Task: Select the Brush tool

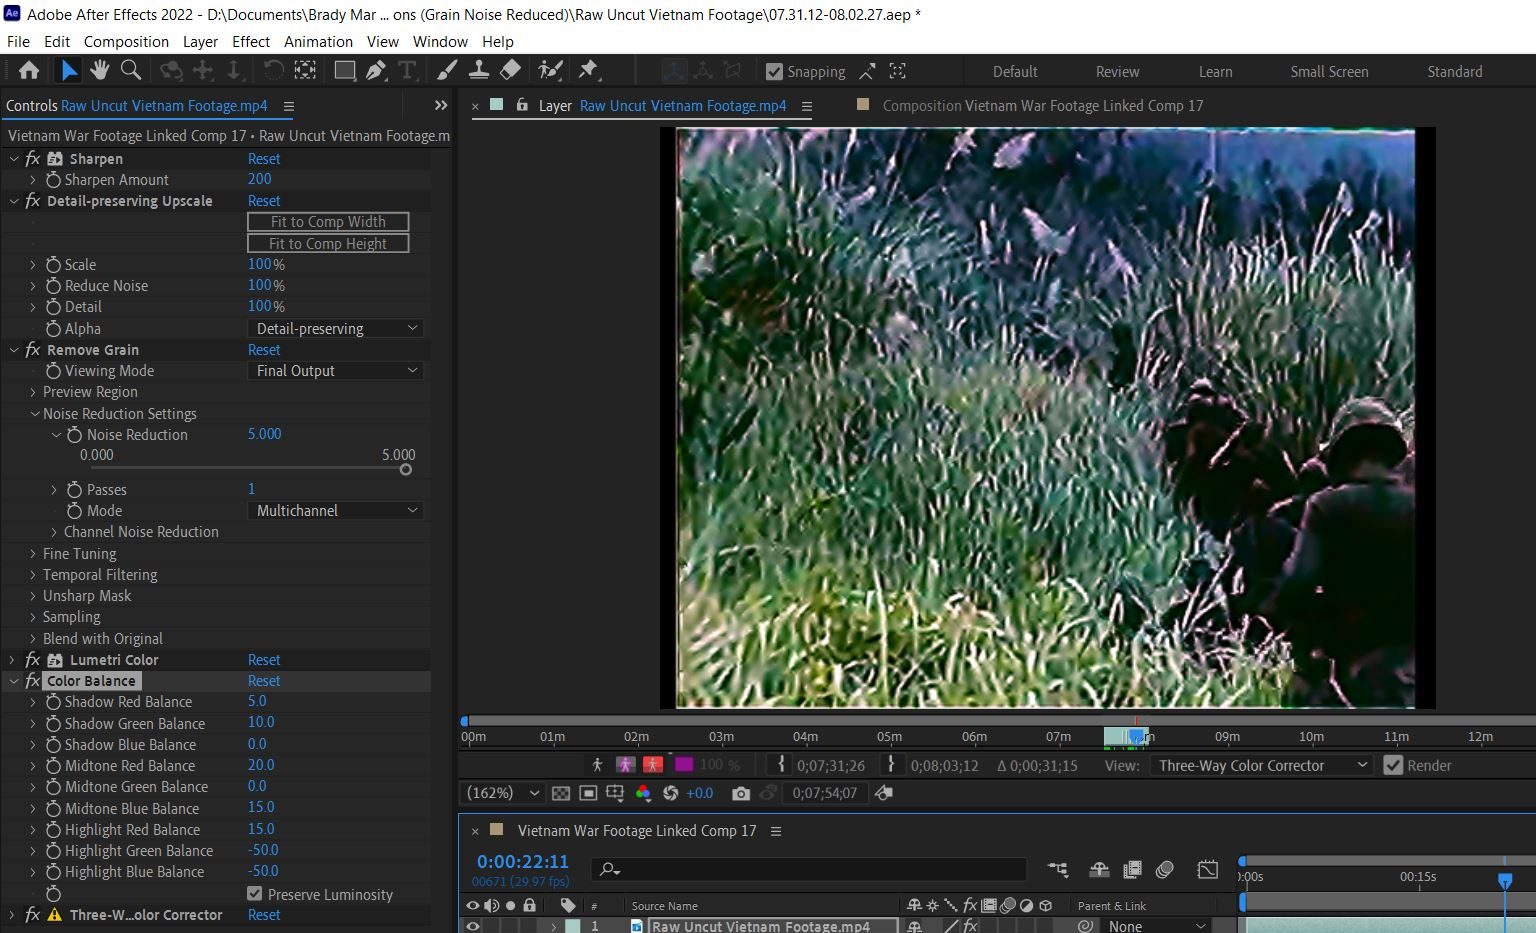Action: coord(447,70)
